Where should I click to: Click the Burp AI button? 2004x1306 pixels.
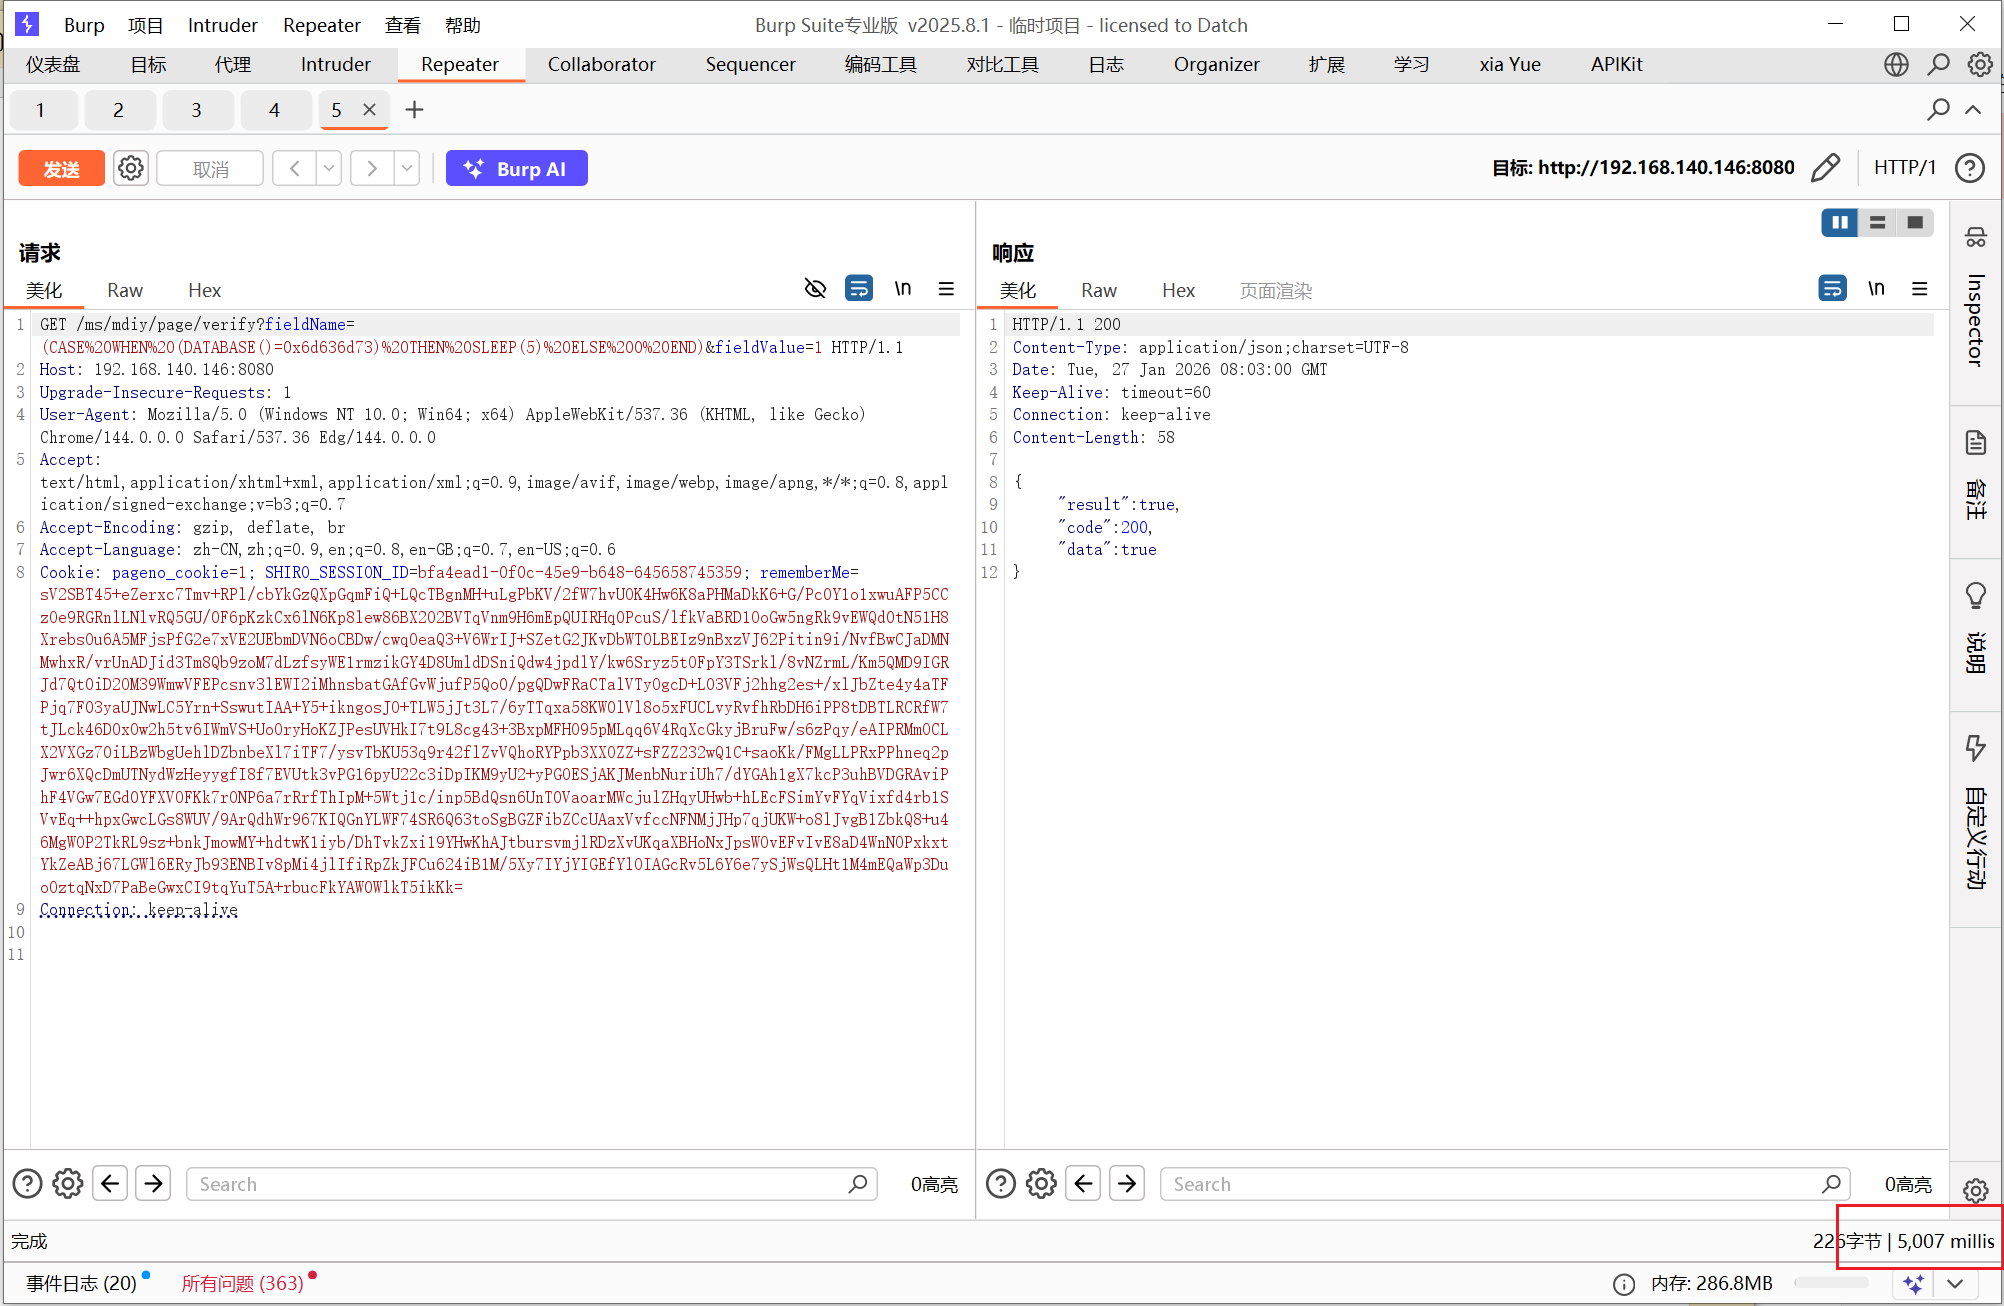pyautogui.click(x=516, y=168)
